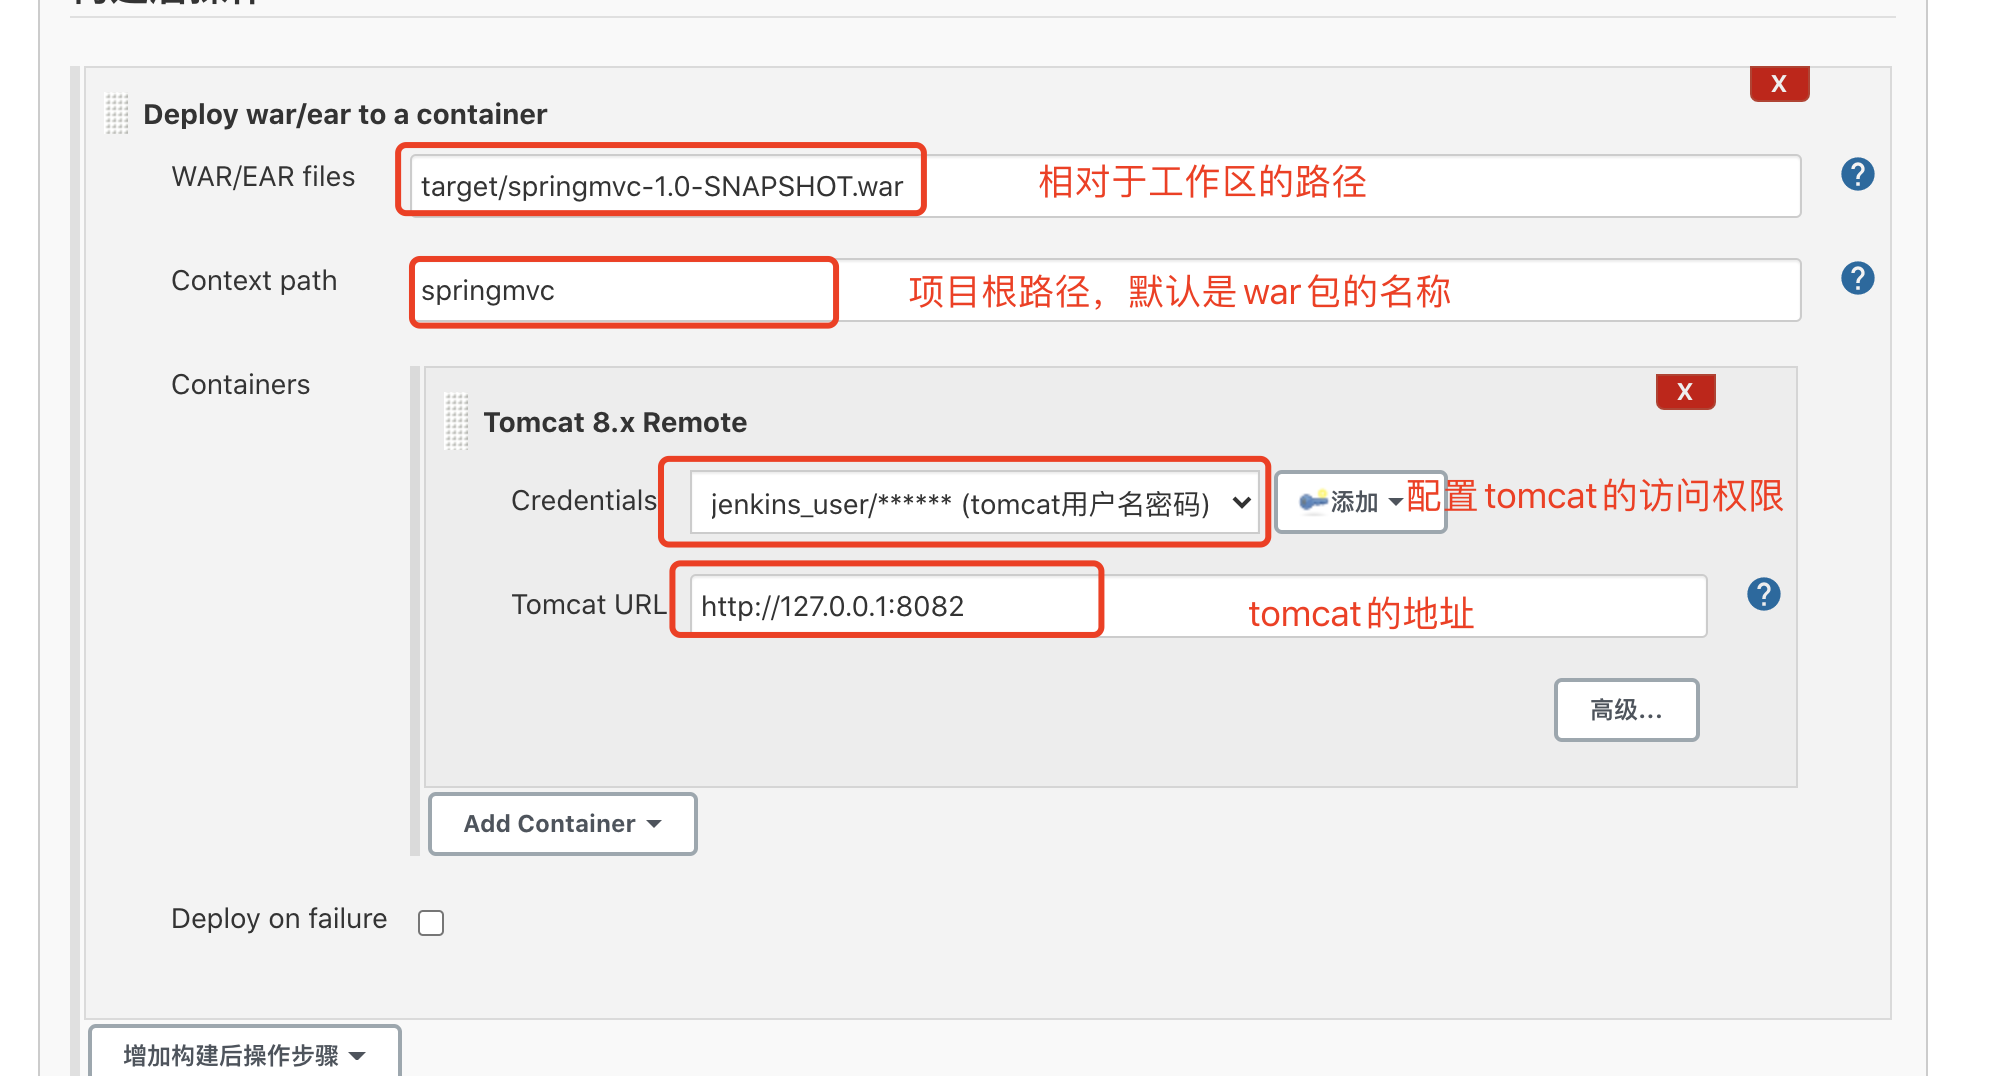Click the 高级... advanced button

tap(1625, 710)
